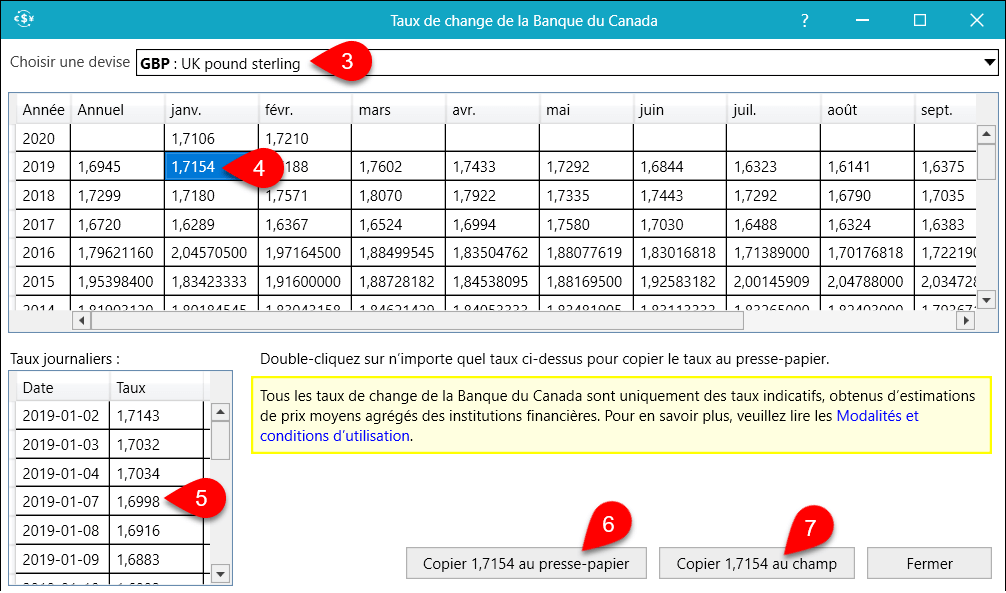The width and height of the screenshot is (1006, 593).
Task: Select the 2018 annual rate 1,7299
Action: tap(117, 196)
